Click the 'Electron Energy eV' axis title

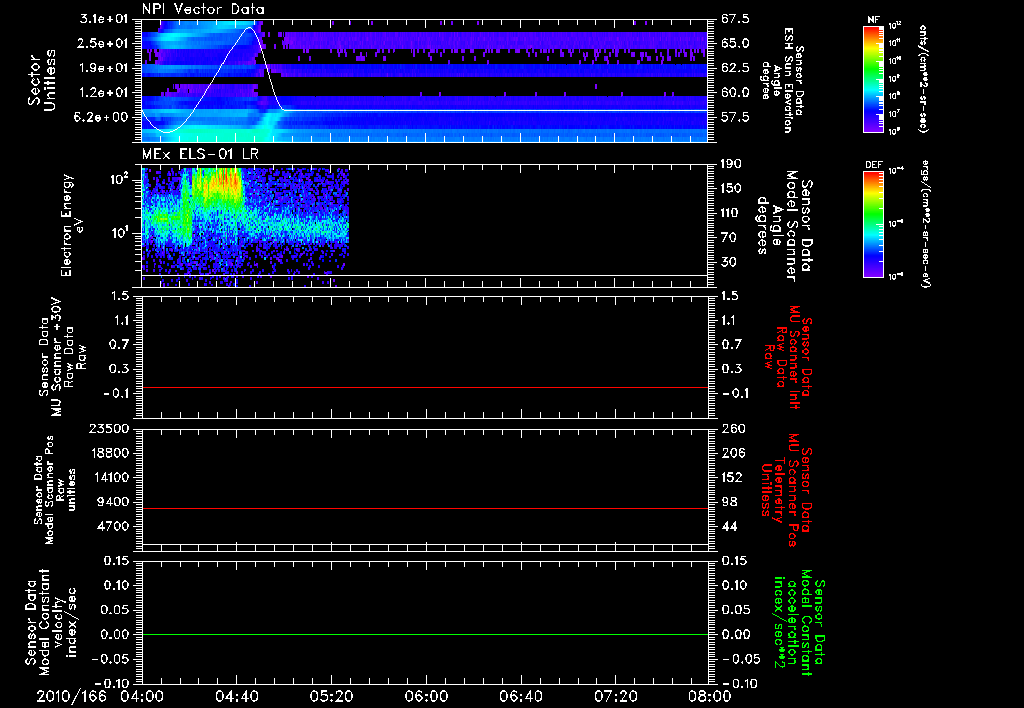click(71, 225)
